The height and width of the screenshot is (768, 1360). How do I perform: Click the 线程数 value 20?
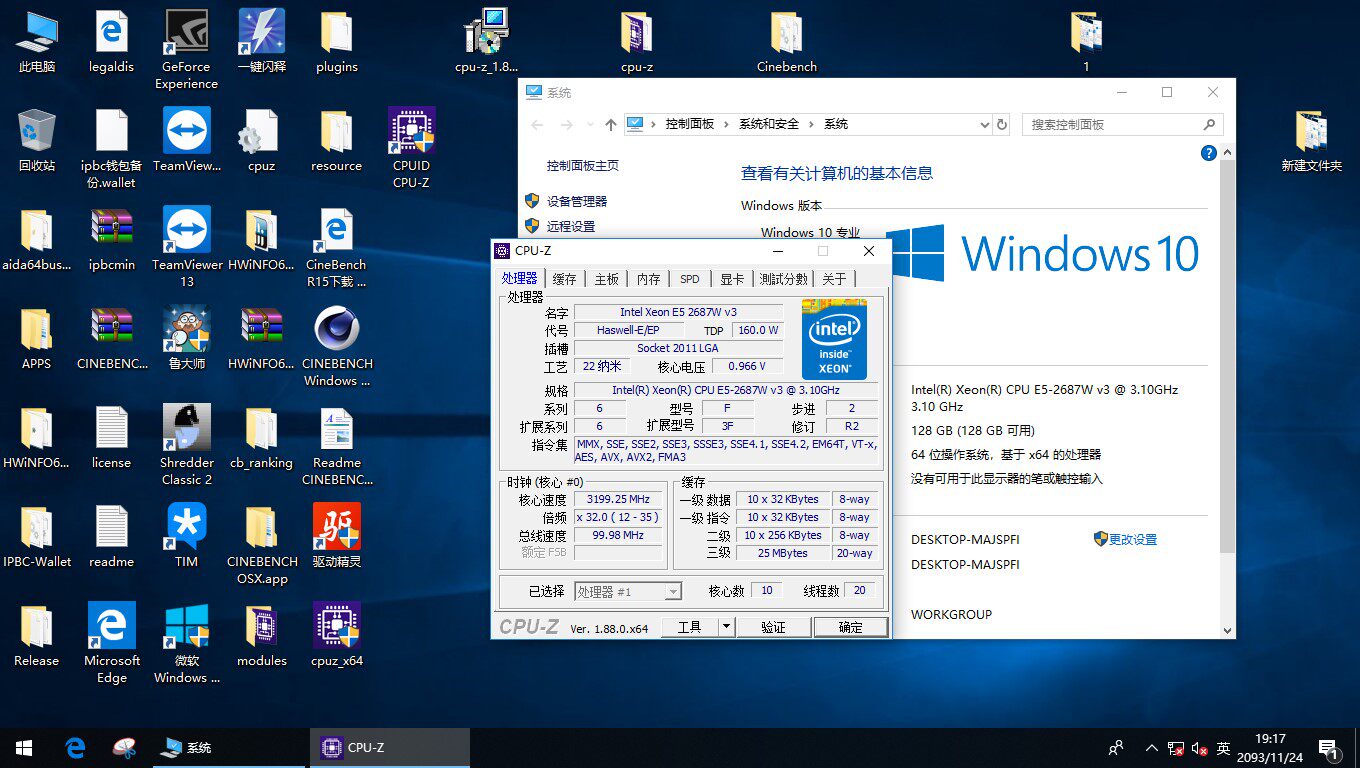(860, 590)
